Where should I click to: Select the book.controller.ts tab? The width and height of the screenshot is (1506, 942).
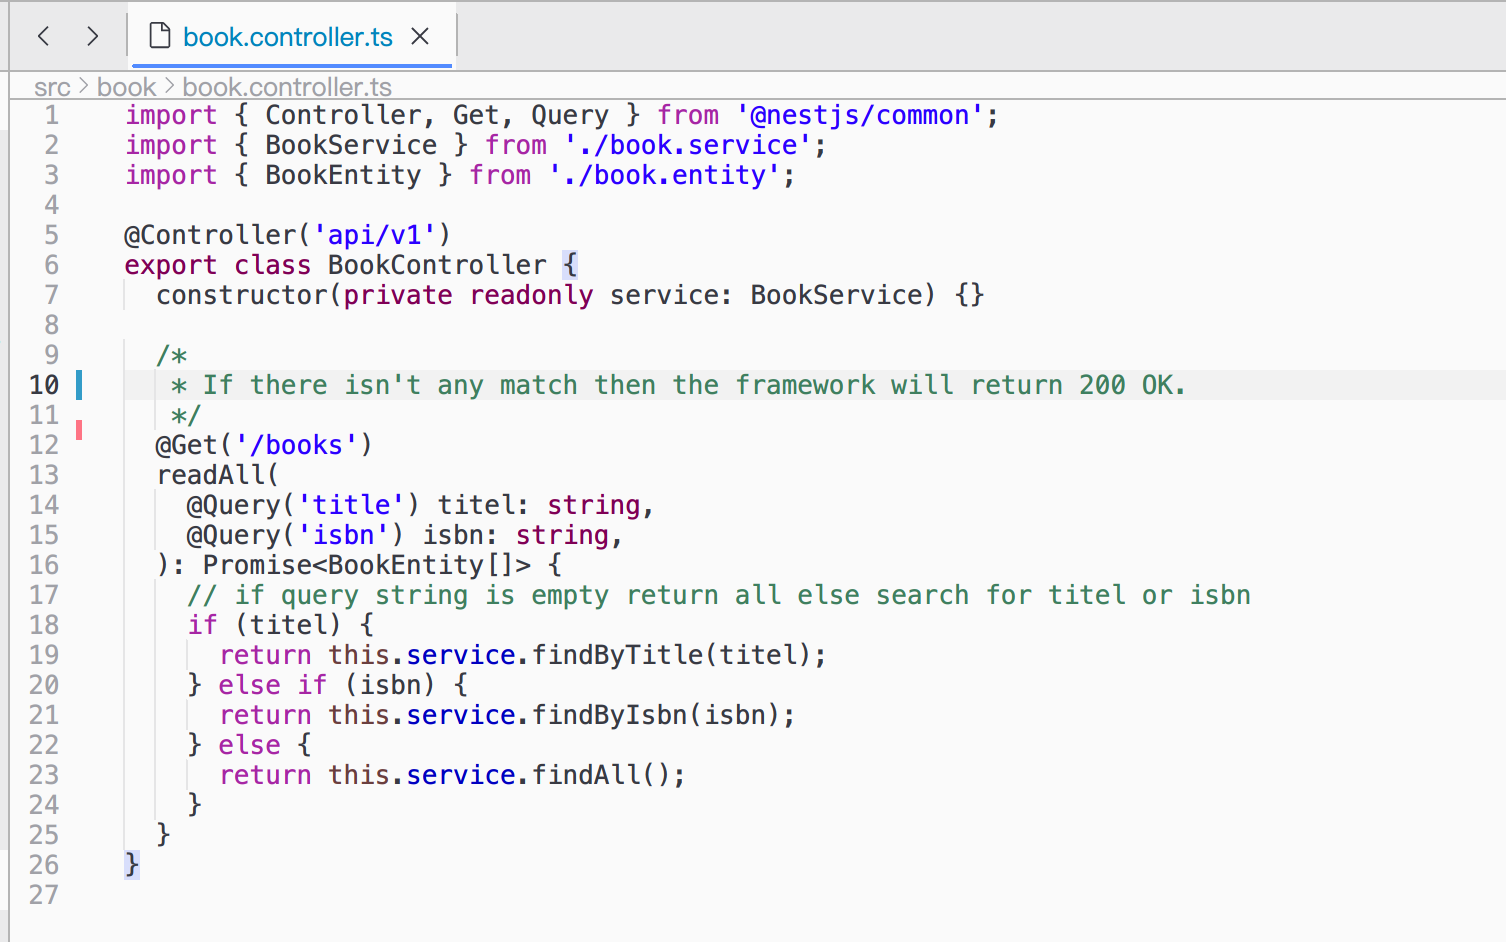pos(292,36)
